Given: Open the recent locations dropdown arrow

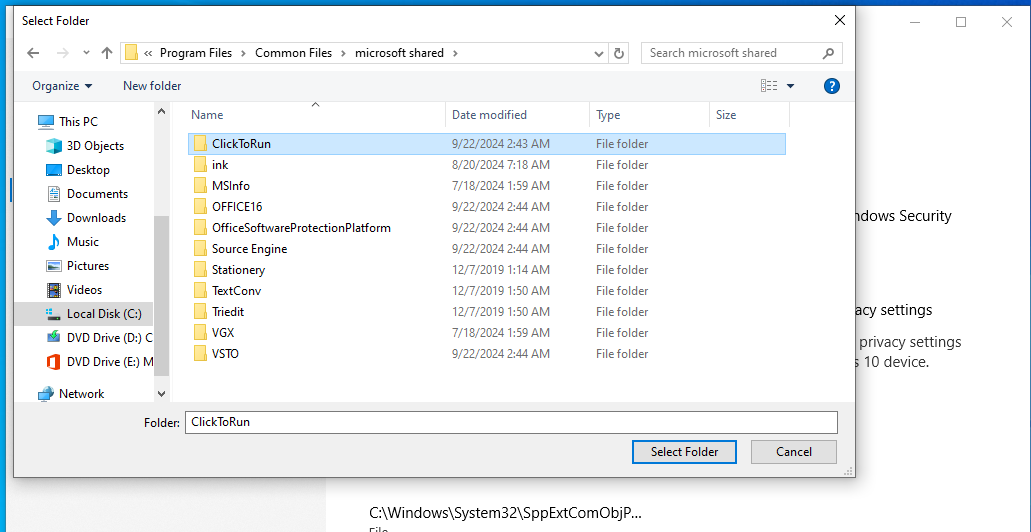Looking at the screenshot, I should click(x=86, y=53).
